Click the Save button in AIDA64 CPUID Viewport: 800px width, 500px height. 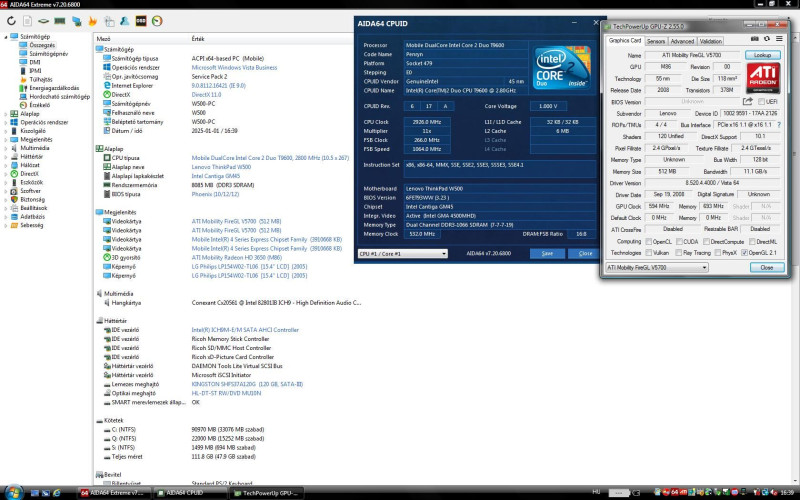[x=547, y=254]
